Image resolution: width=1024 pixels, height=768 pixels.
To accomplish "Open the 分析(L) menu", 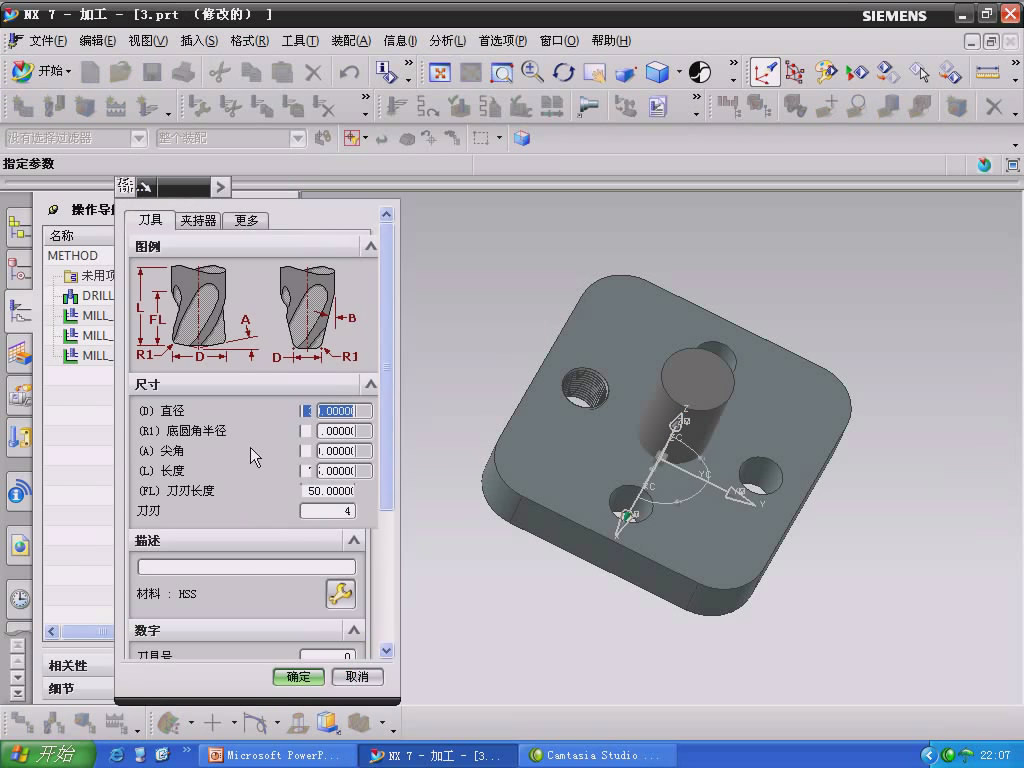I will 447,41.
